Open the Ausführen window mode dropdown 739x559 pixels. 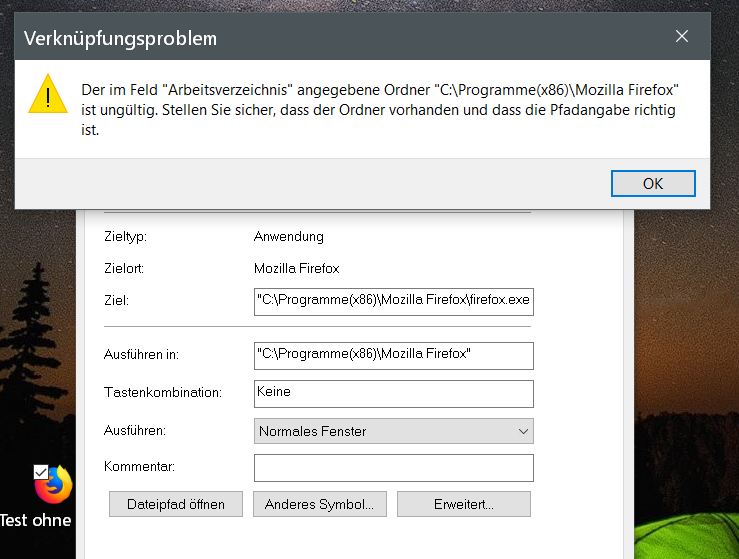(394, 431)
